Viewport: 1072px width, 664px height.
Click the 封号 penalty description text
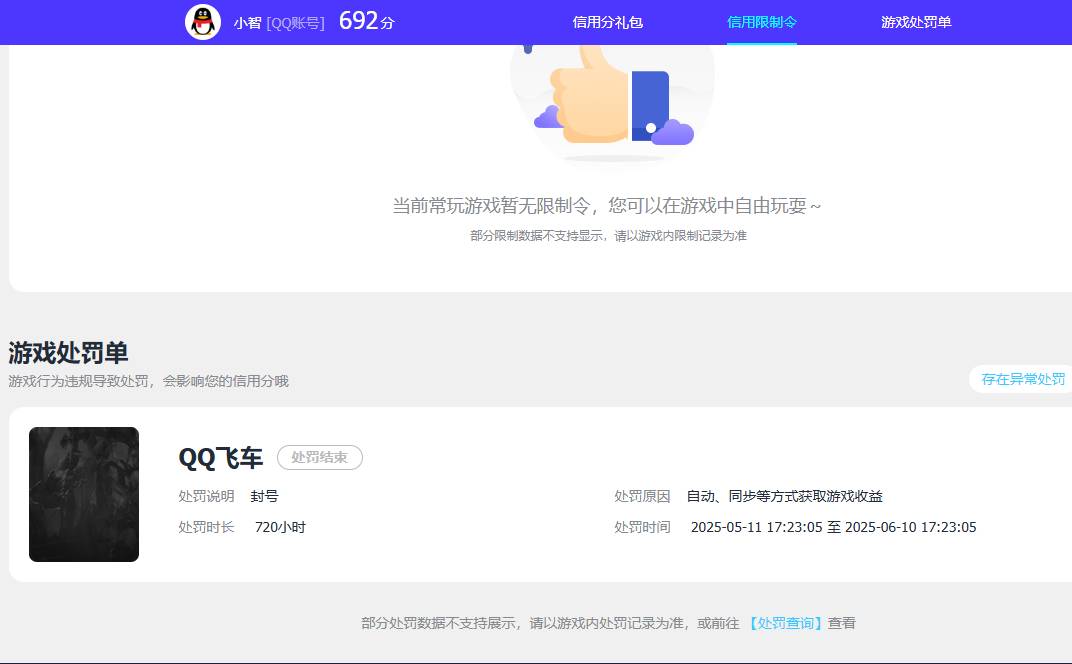pos(265,496)
